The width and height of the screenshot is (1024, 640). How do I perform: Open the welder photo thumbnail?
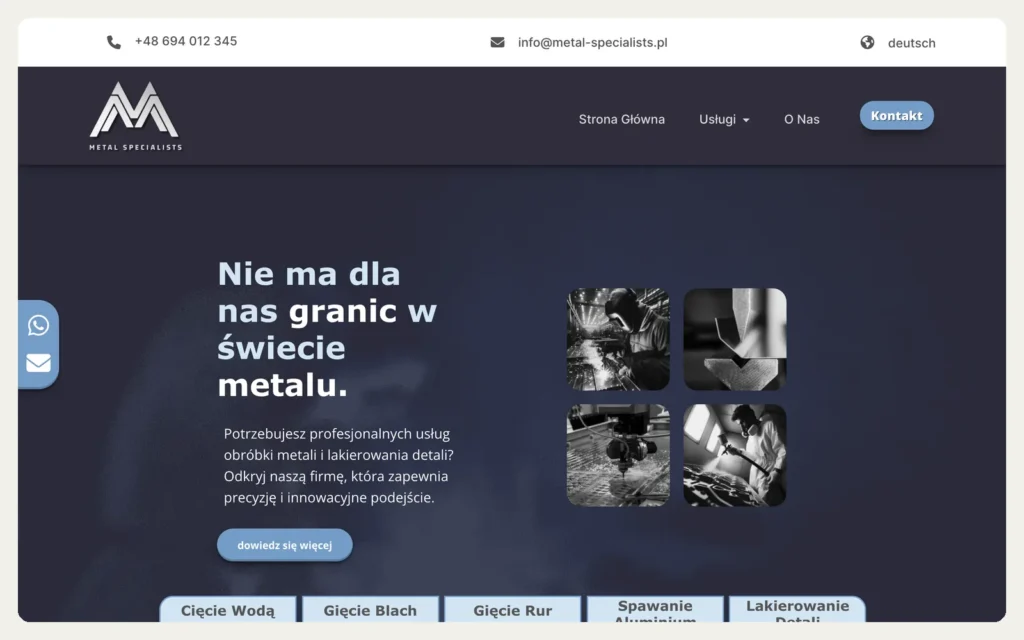tap(618, 340)
